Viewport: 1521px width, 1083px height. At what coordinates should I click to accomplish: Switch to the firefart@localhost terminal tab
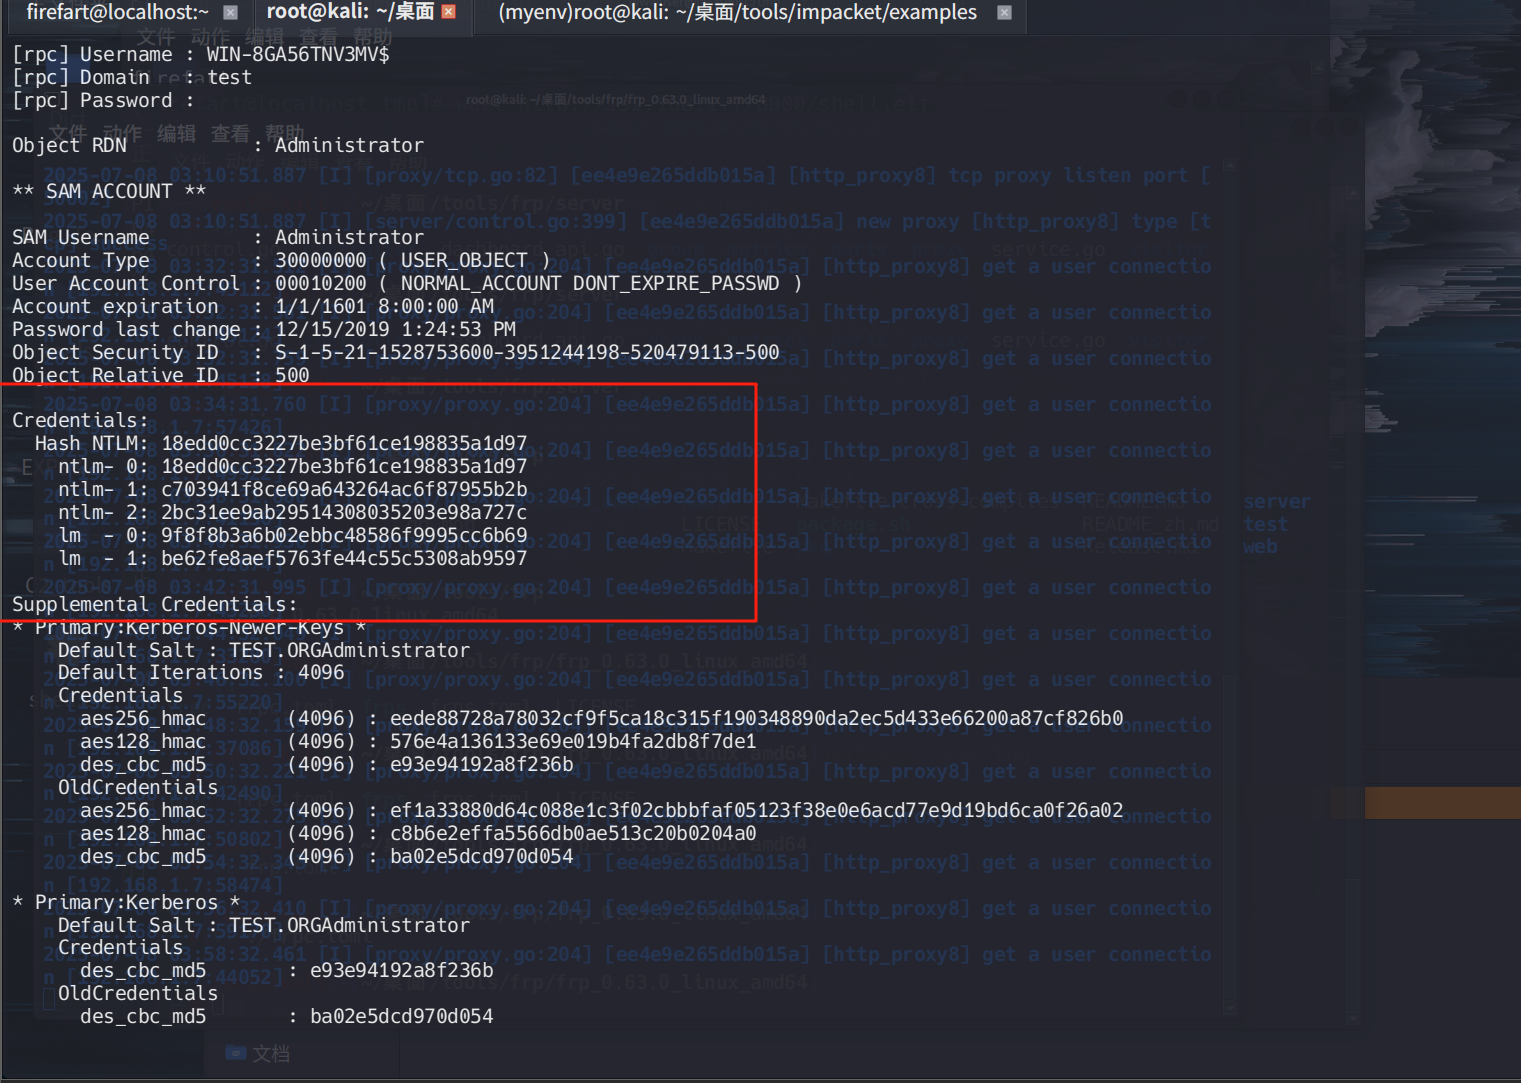tap(118, 12)
